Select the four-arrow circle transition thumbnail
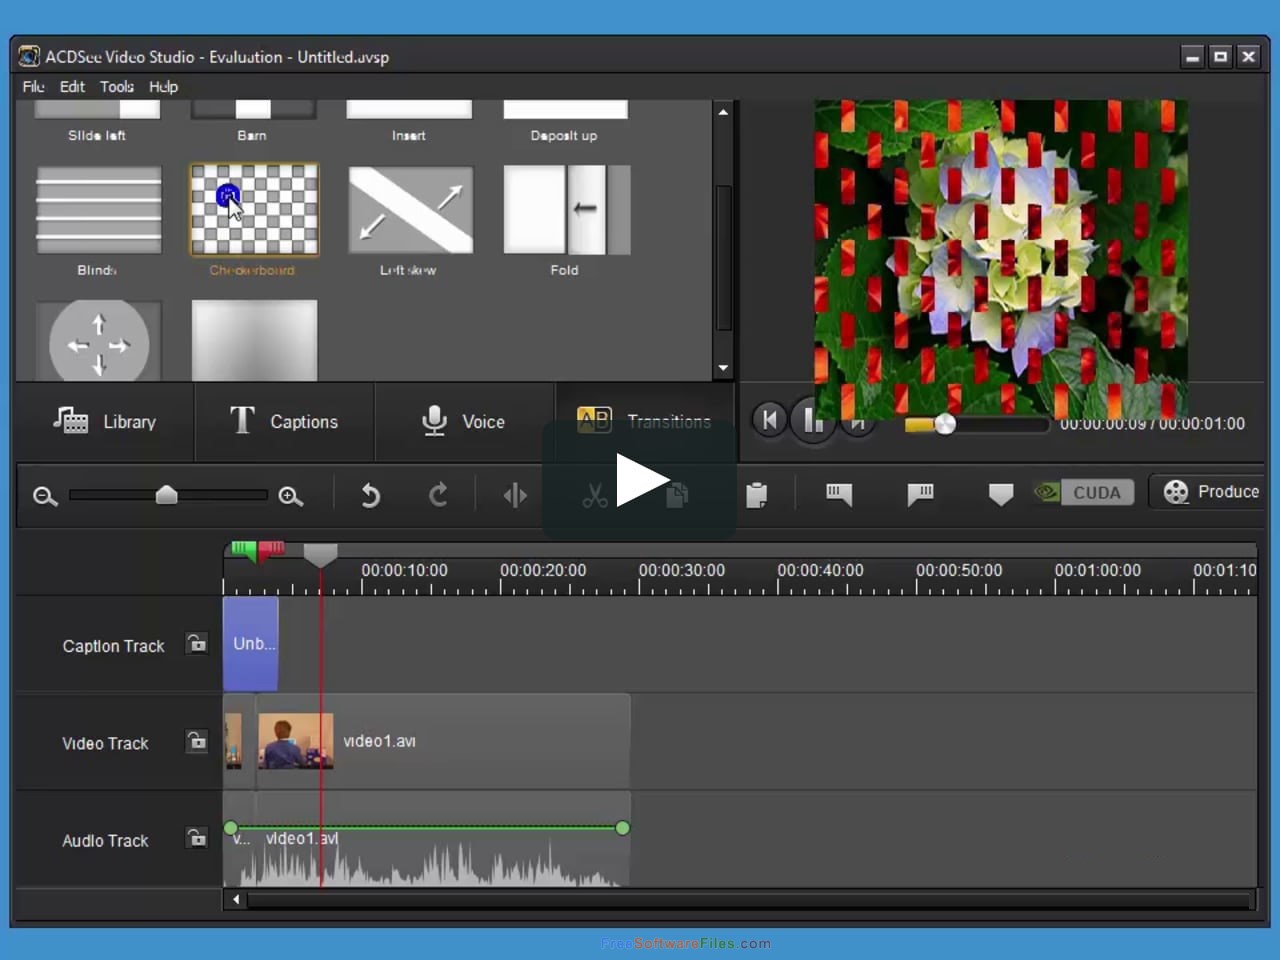 click(x=98, y=340)
